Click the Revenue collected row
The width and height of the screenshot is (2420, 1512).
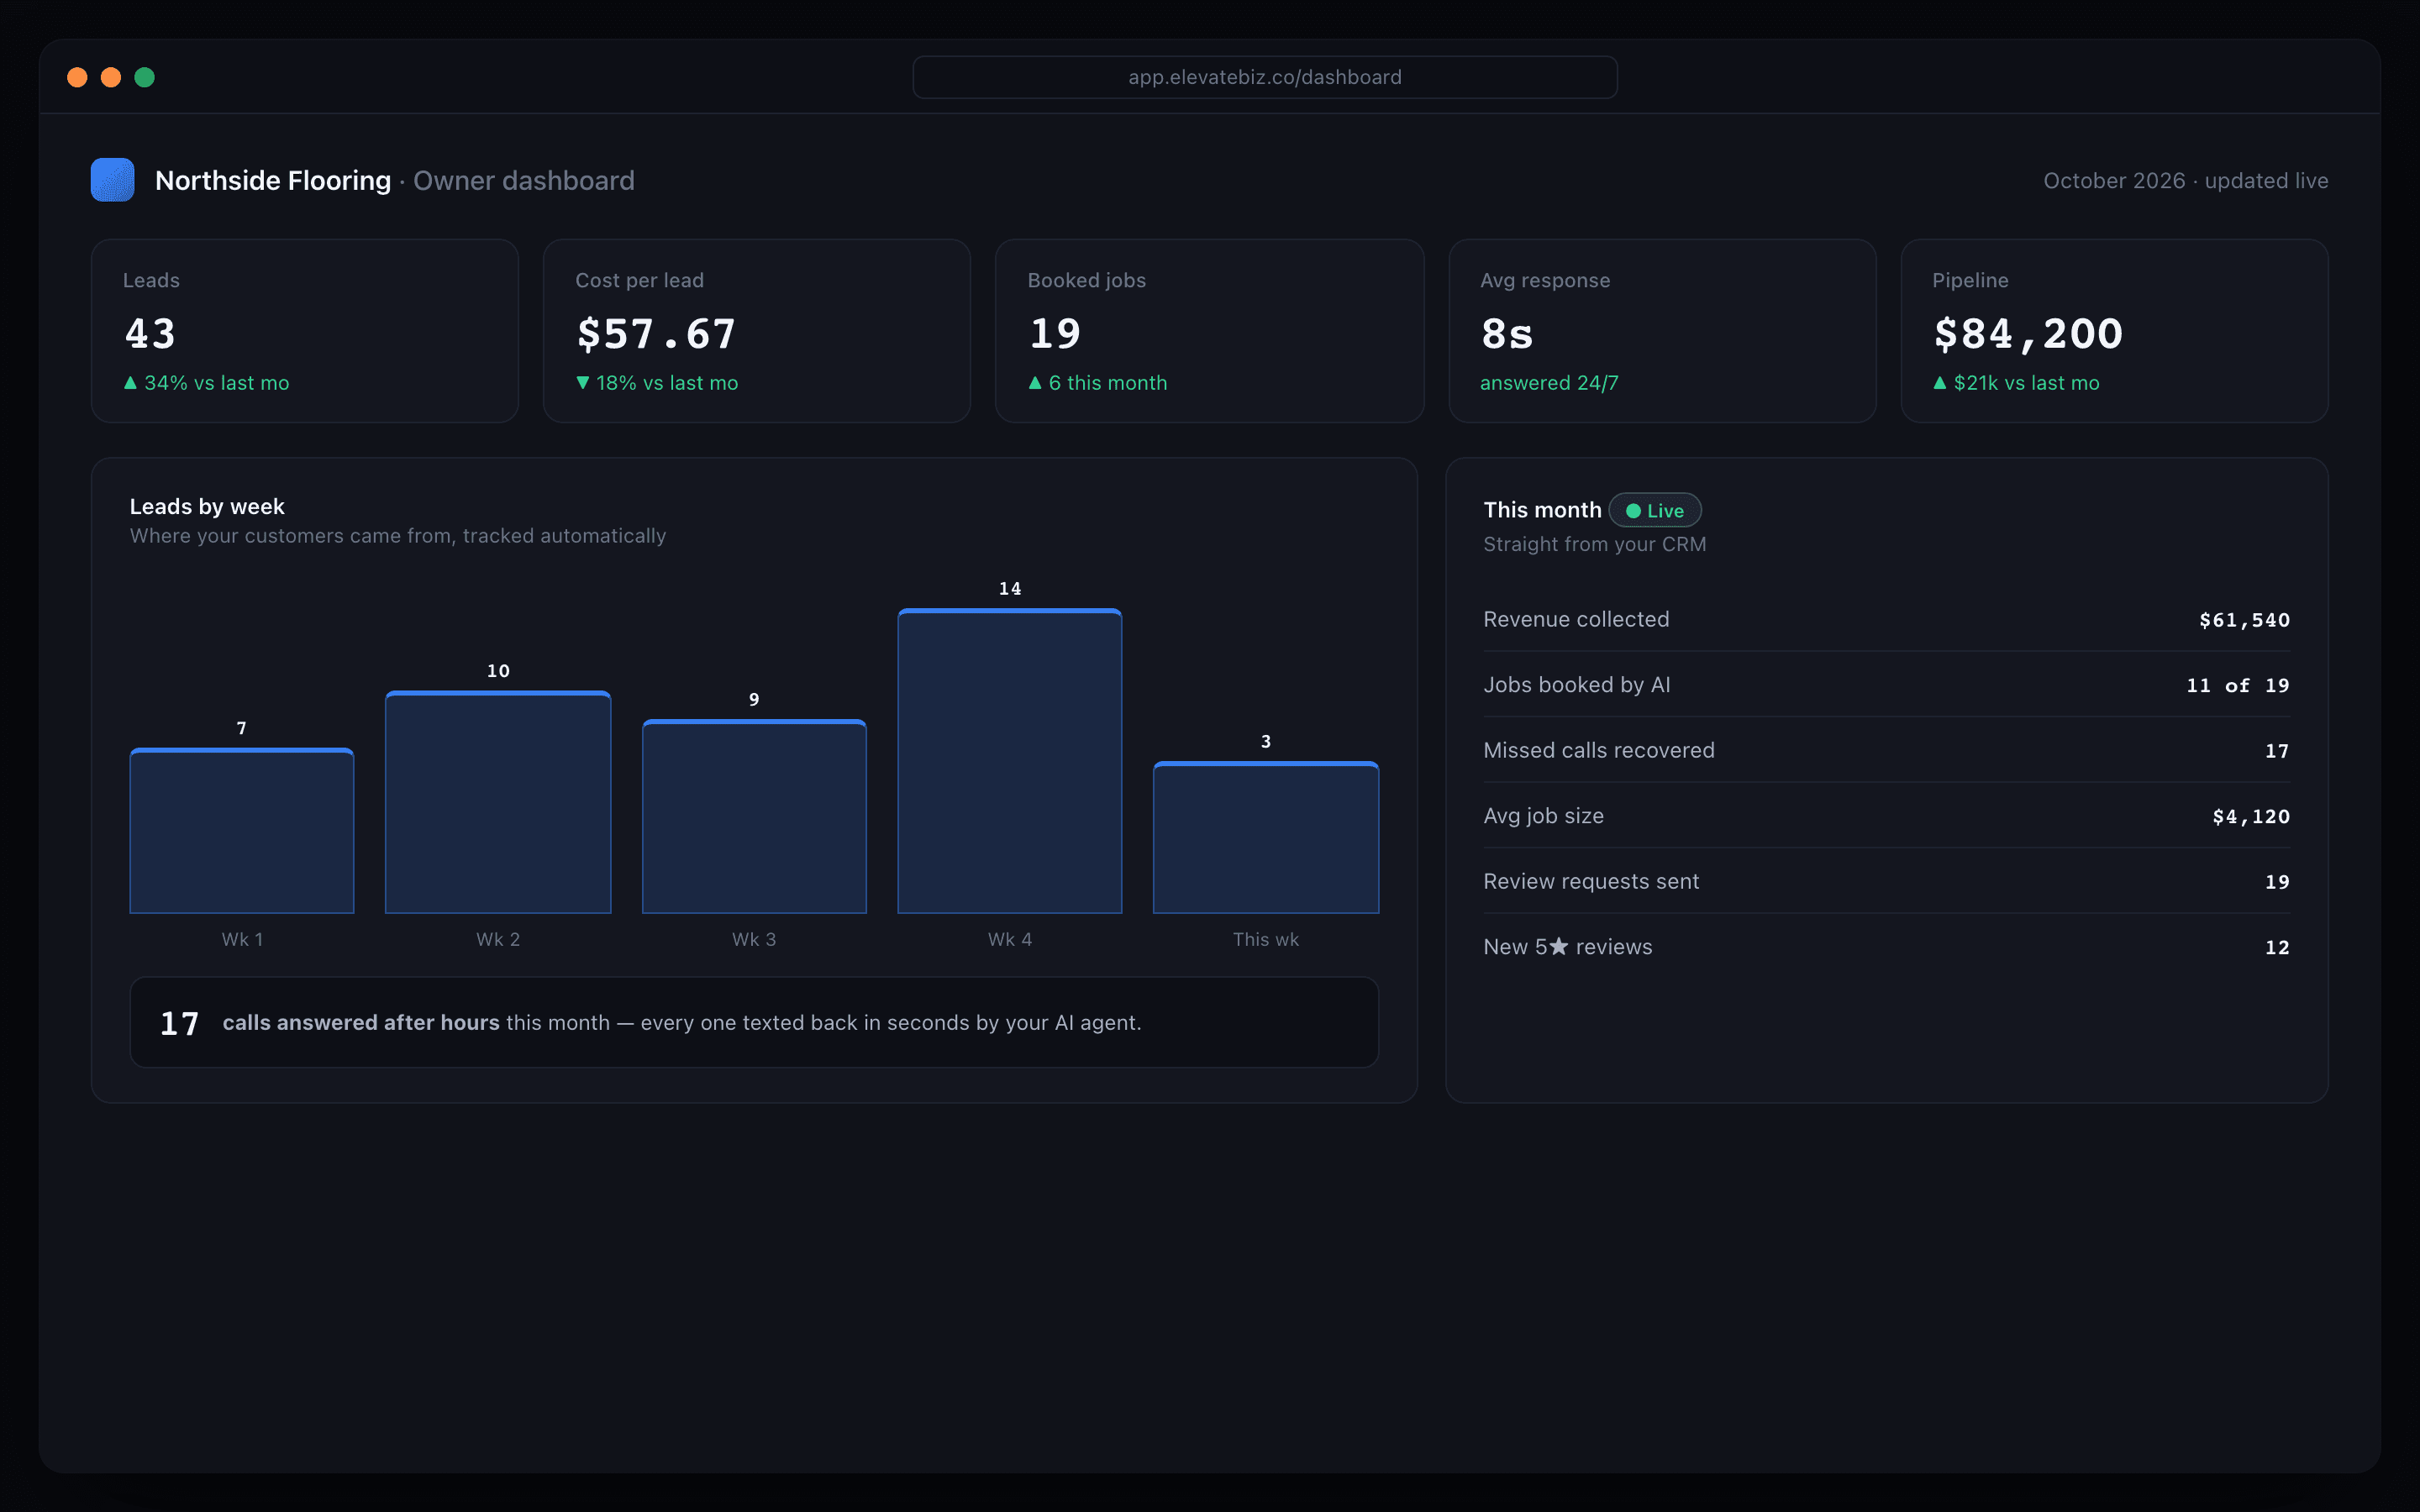click(1887, 619)
